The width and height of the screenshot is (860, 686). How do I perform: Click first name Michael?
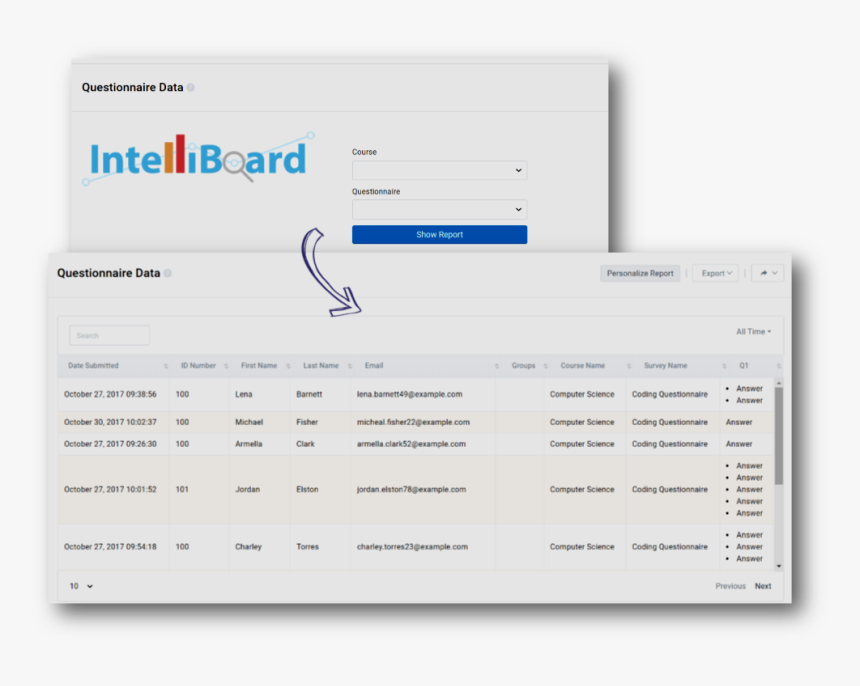249,422
